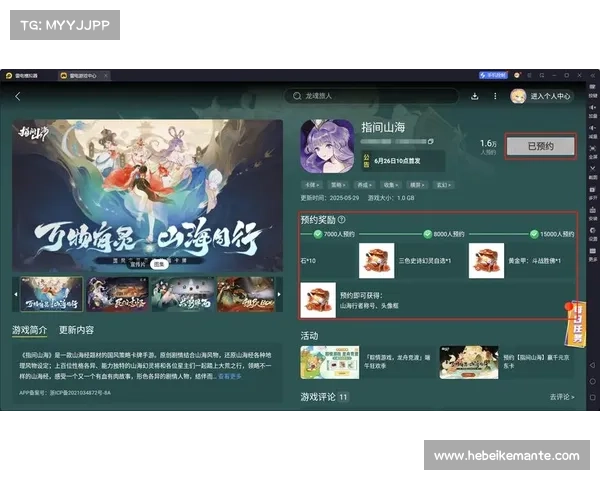Click the 指间山海 game app icon
This screenshot has width=600, height=480.
(327, 146)
